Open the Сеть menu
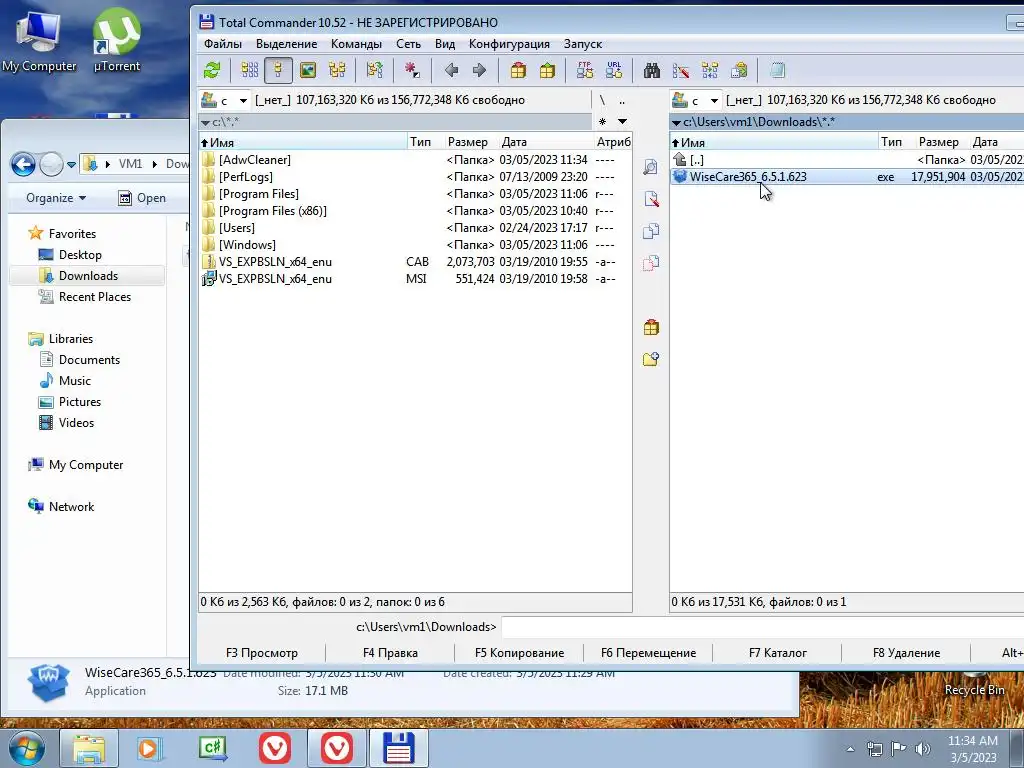Viewport: 1024px width, 768px height. point(408,44)
